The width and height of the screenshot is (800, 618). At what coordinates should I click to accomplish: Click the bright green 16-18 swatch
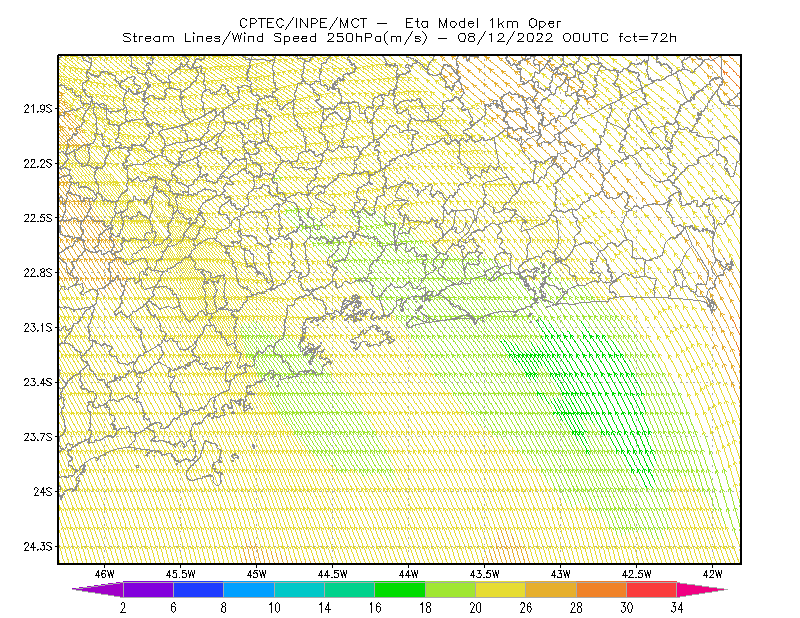400,589
